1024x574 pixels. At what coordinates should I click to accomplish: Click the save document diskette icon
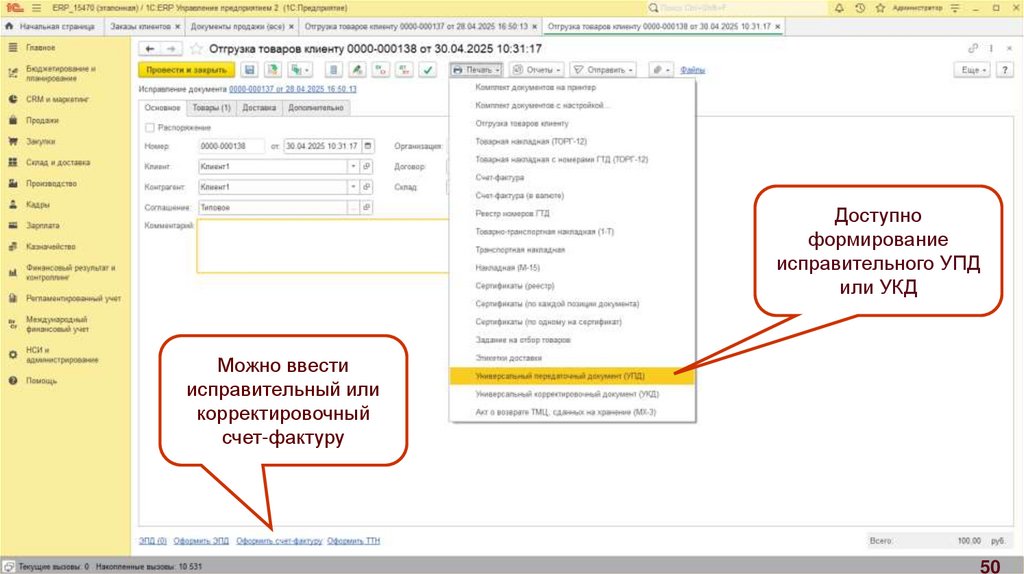coord(249,70)
